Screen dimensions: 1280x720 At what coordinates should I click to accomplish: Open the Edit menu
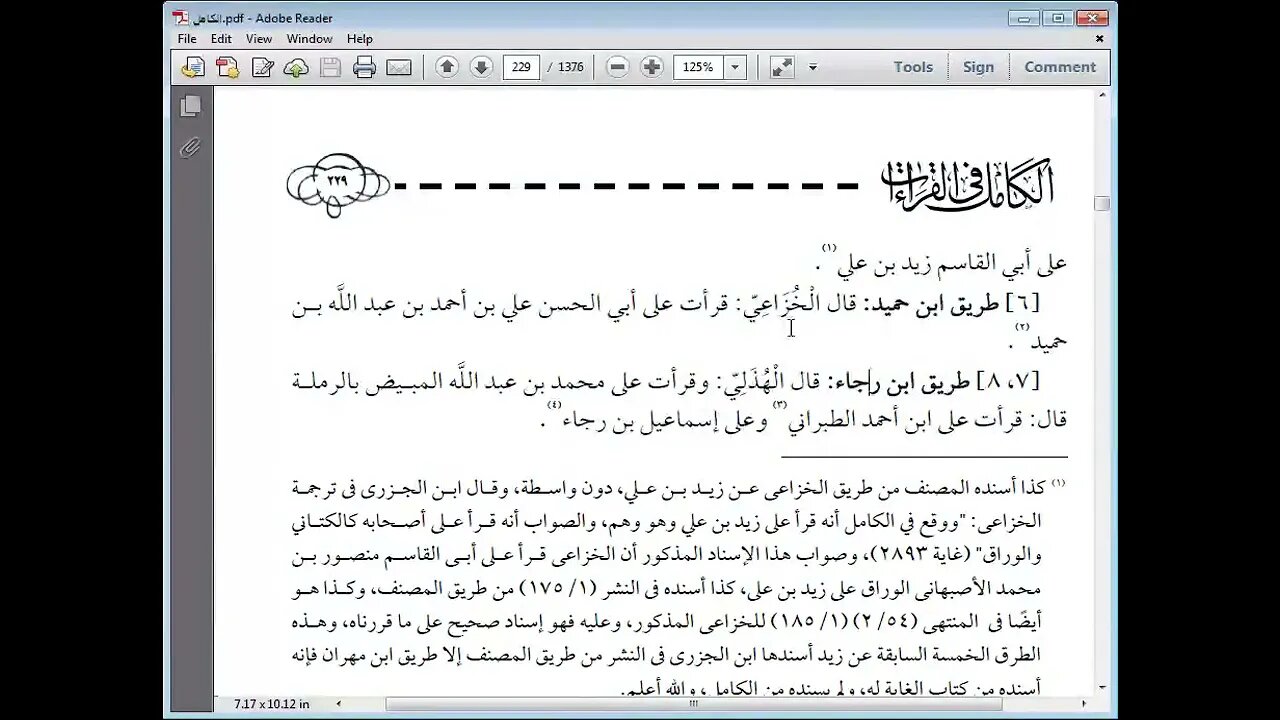tap(221, 39)
